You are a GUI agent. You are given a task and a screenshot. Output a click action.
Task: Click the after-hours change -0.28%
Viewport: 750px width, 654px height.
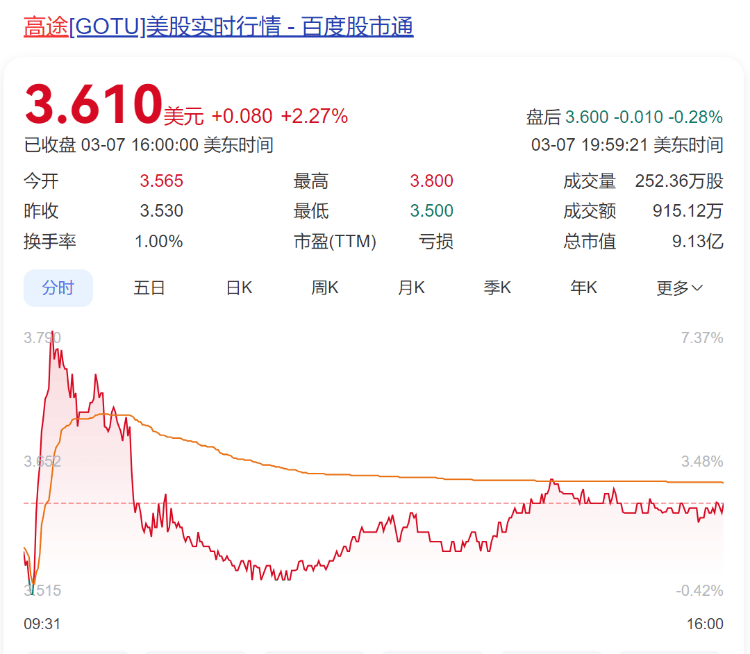point(695,117)
